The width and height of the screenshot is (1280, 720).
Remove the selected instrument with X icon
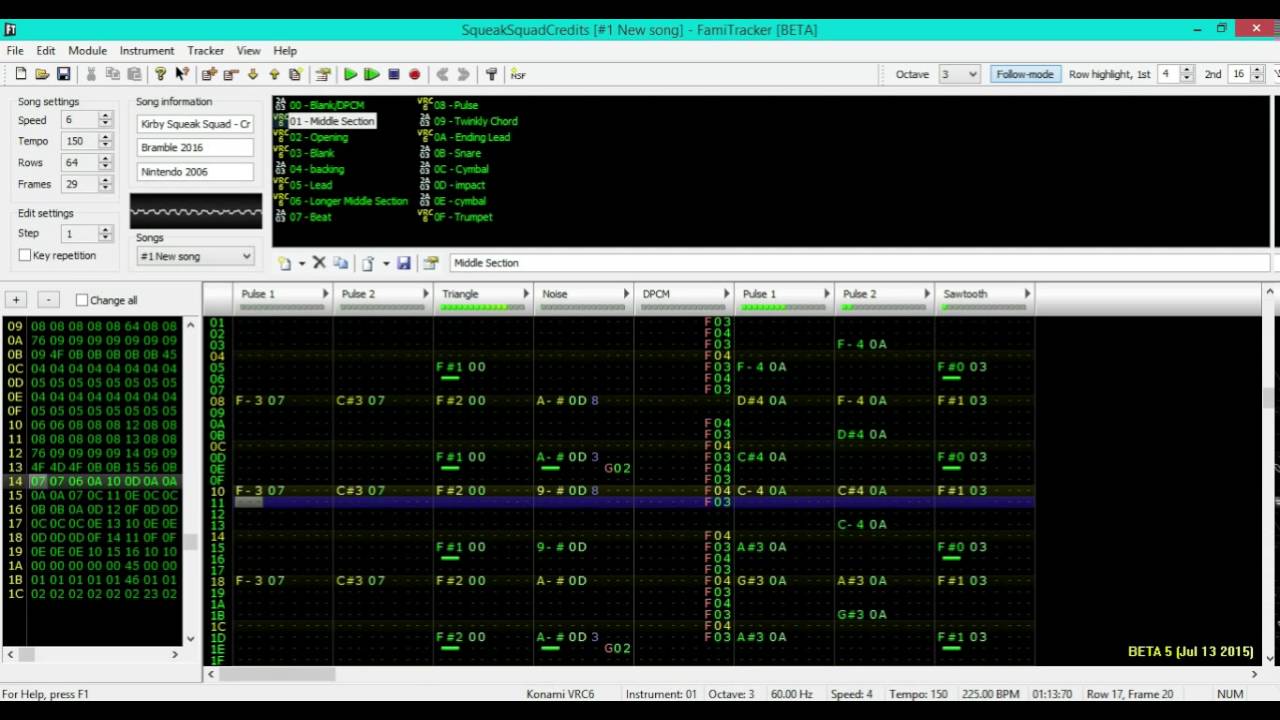319,263
